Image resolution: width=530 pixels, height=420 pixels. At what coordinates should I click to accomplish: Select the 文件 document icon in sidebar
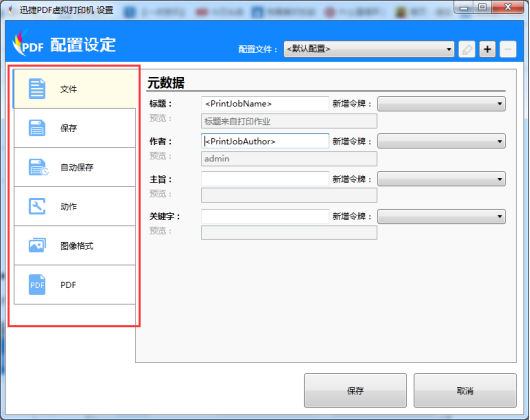37,89
